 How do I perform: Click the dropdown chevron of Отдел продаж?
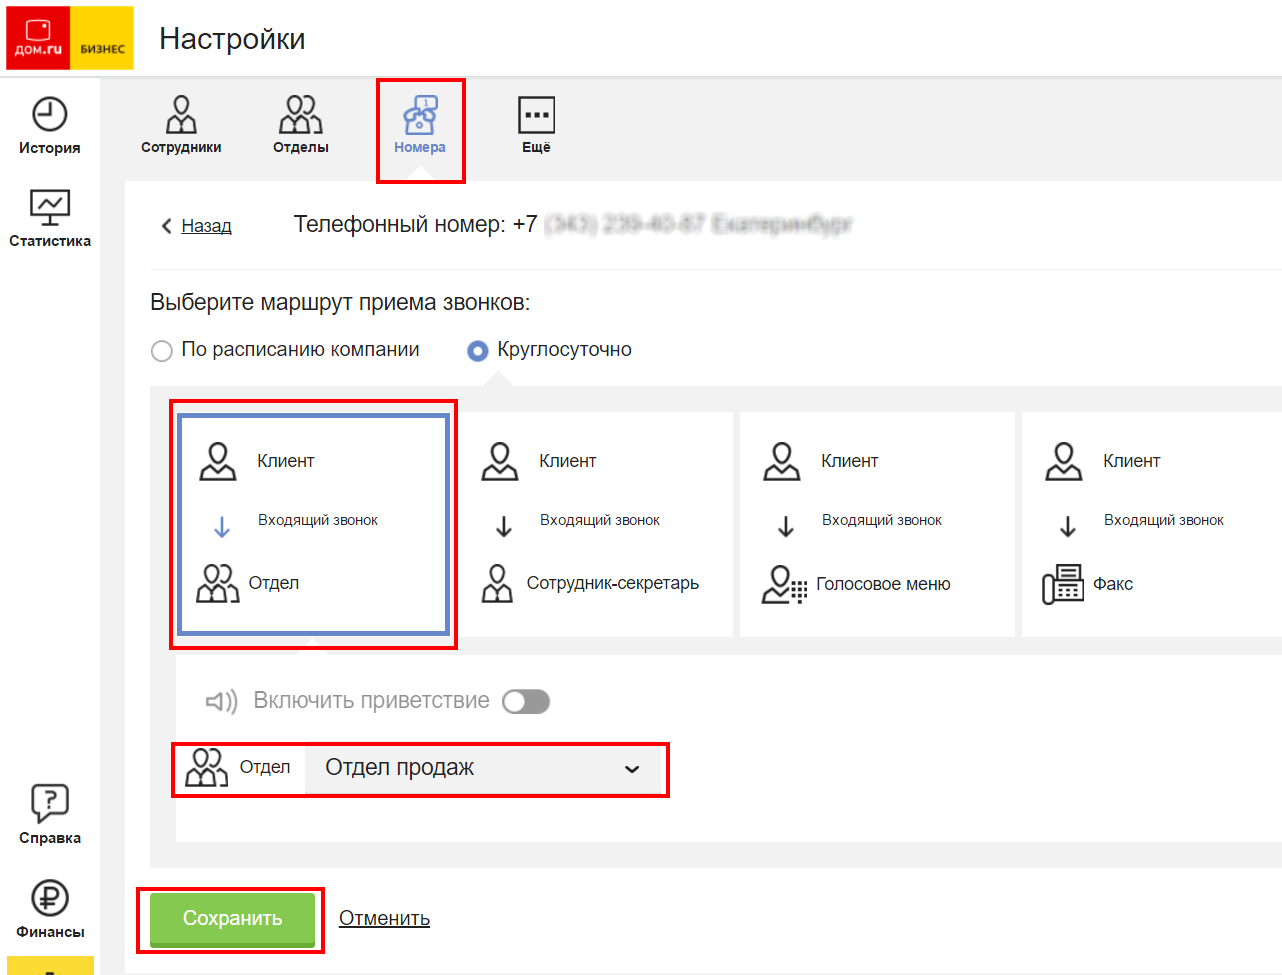point(632,769)
